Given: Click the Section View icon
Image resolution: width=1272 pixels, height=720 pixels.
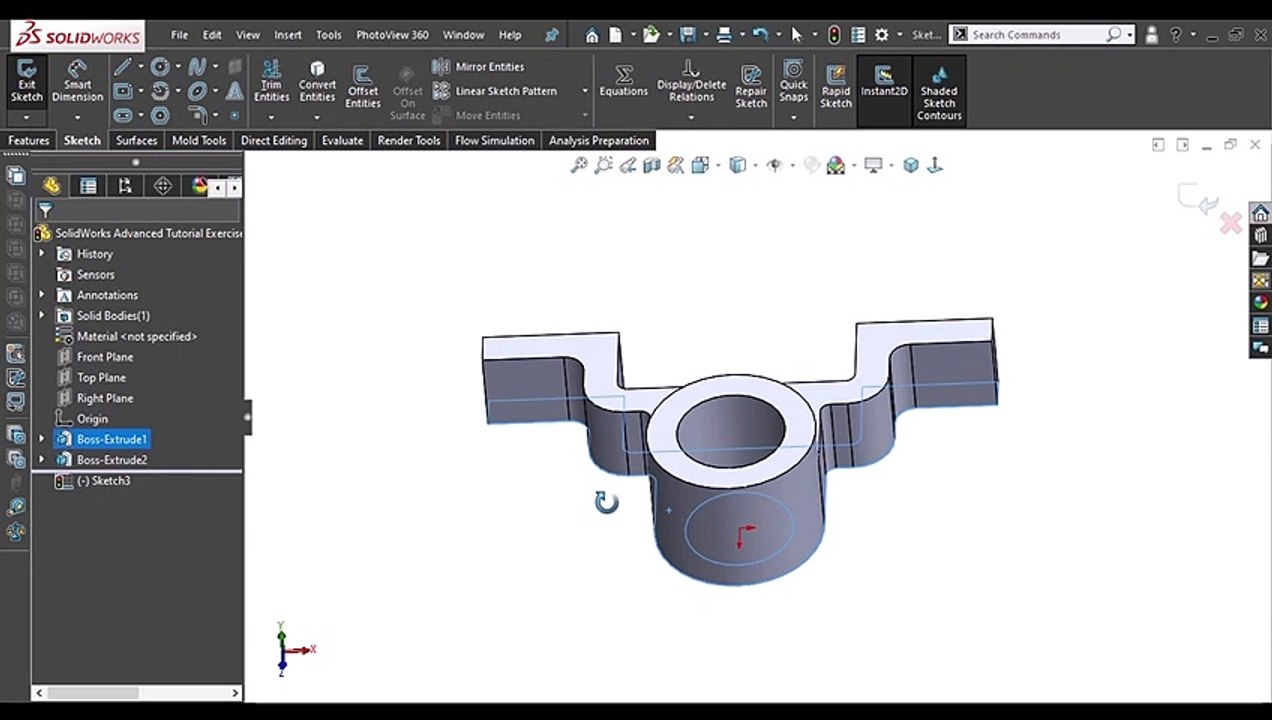Looking at the screenshot, I should click(652, 165).
